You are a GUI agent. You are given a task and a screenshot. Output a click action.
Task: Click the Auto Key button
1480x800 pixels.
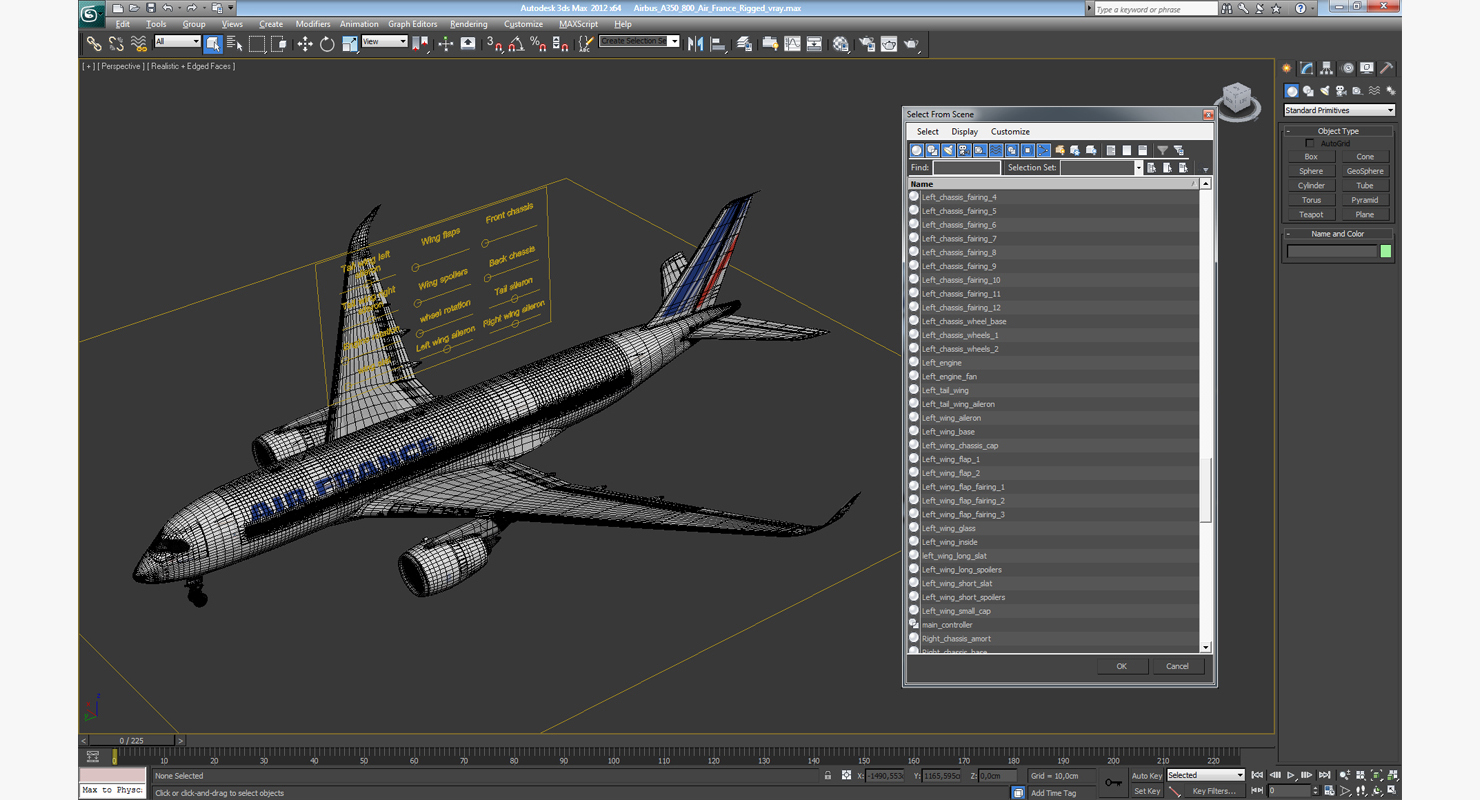coord(1147,776)
